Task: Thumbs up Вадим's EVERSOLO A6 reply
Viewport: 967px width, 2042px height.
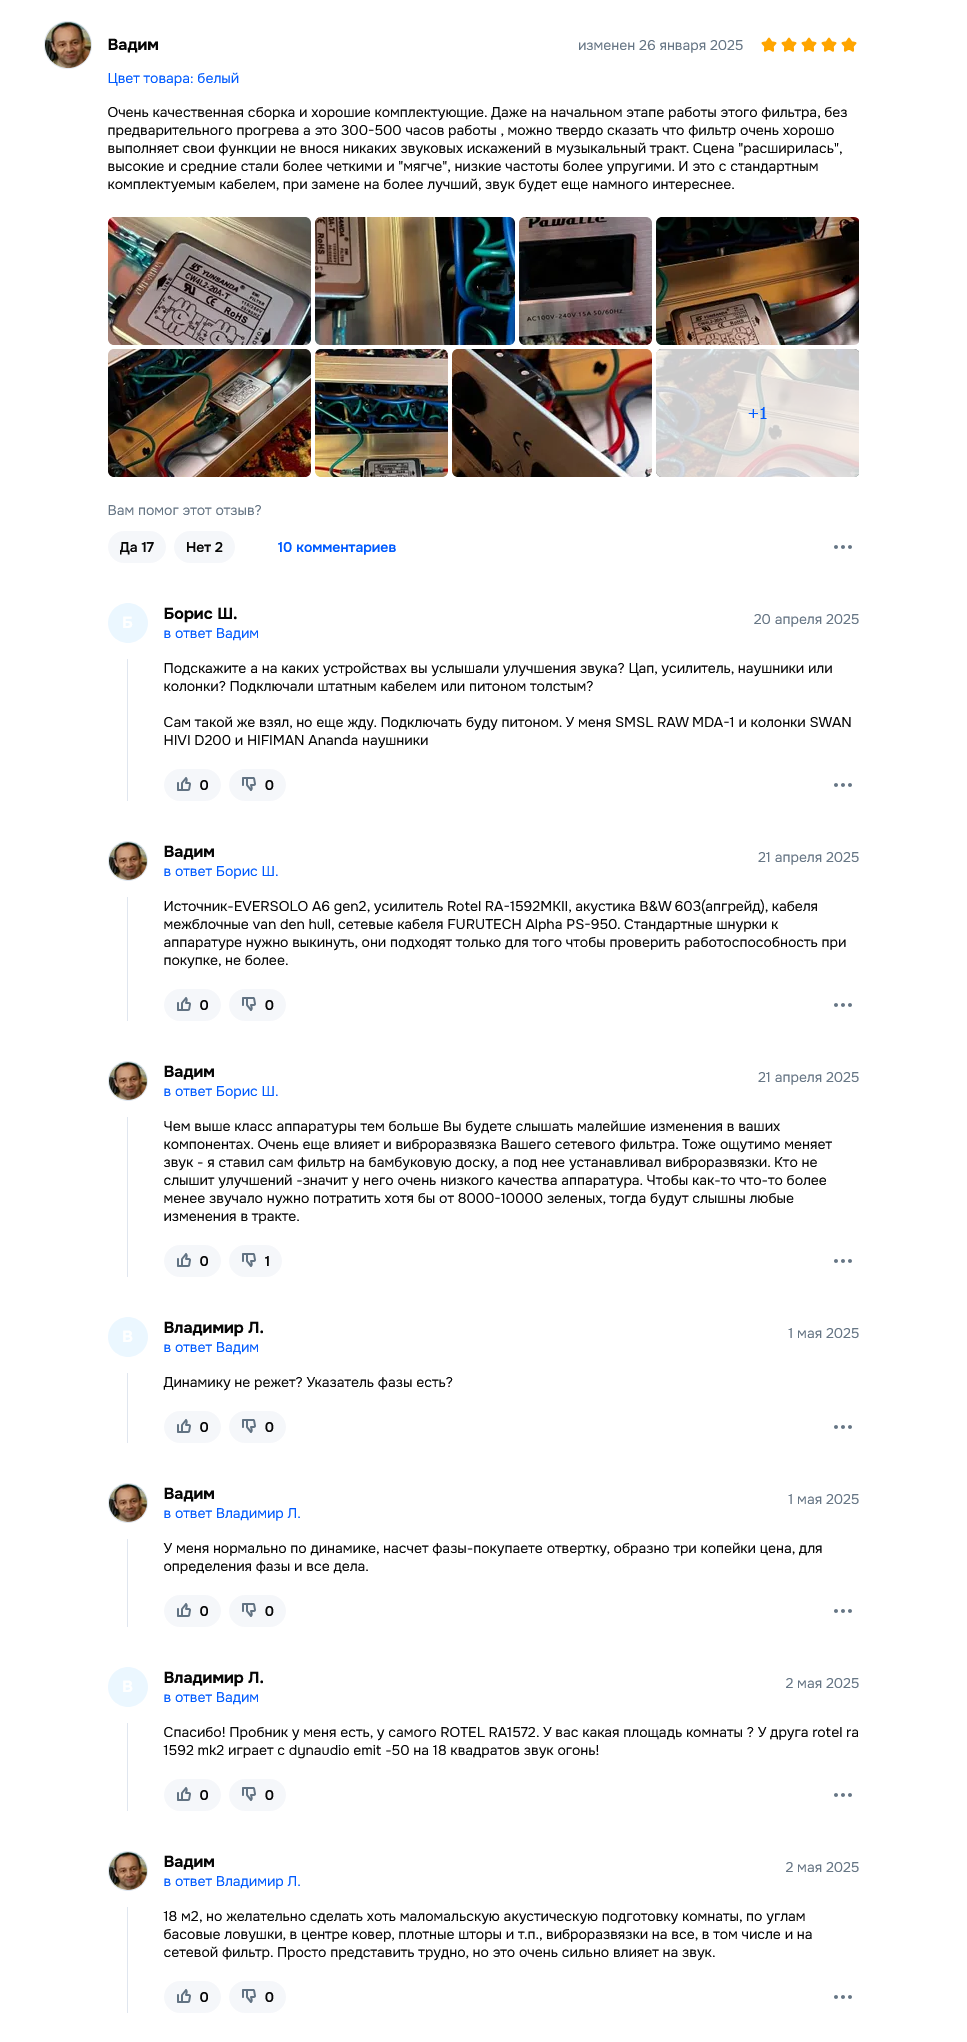Action: pos(192,1005)
